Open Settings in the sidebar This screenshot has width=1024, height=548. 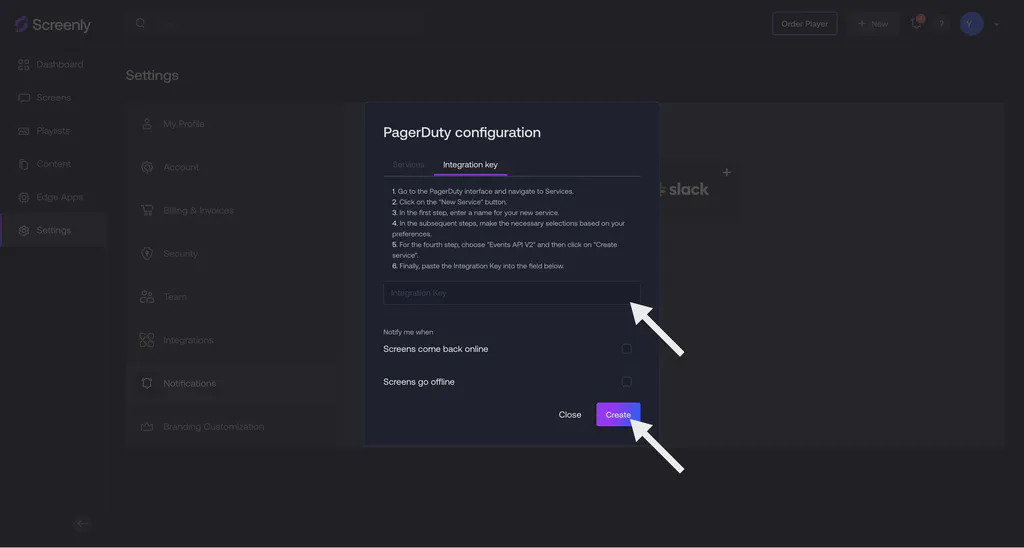pos(54,231)
